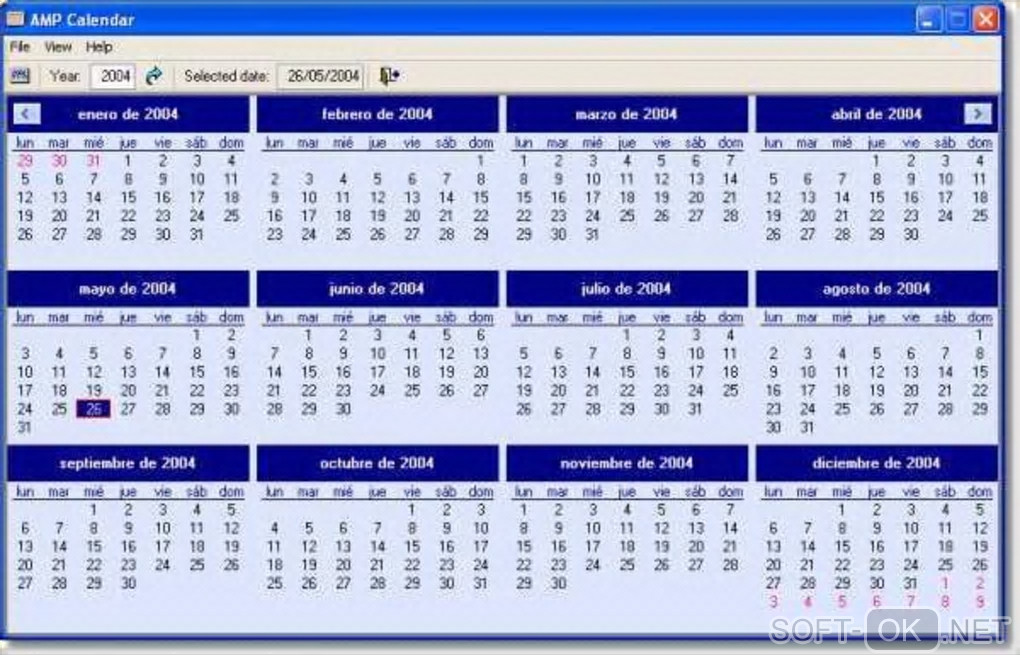1020x655 pixels.
Task: Close the AMP Calendar window
Action: click(986, 19)
